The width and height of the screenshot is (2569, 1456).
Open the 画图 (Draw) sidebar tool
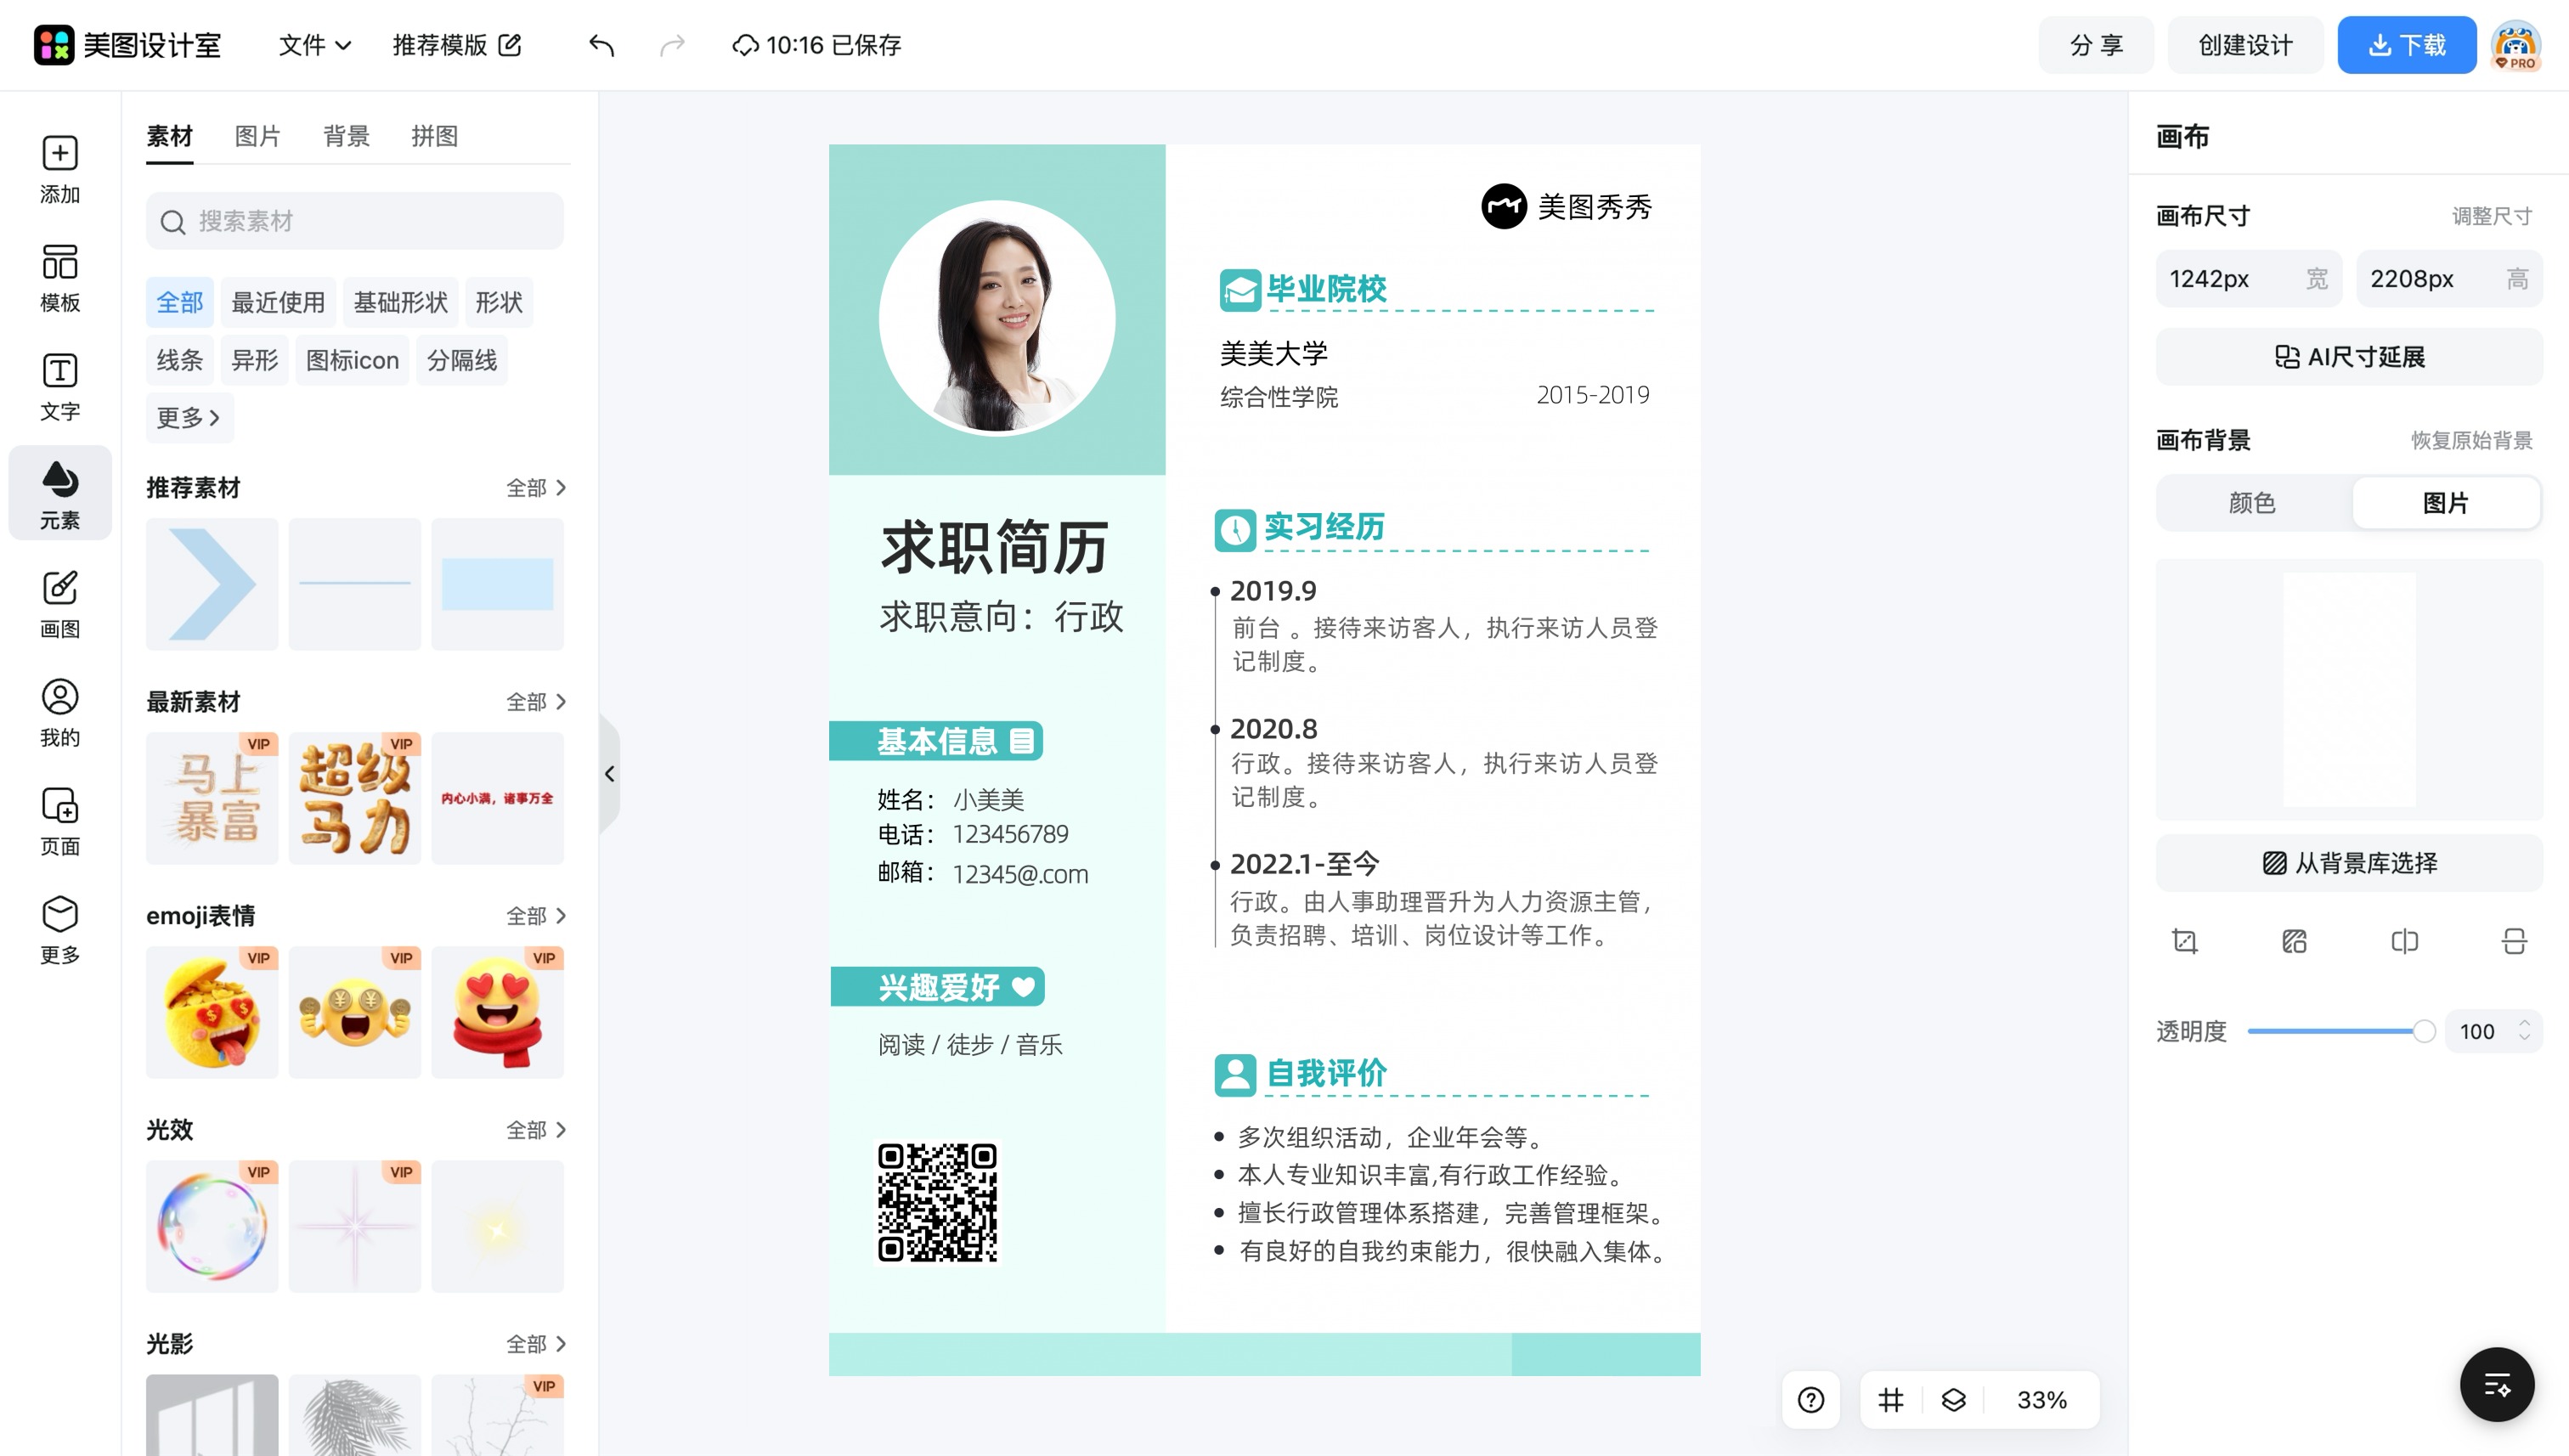coord(60,605)
